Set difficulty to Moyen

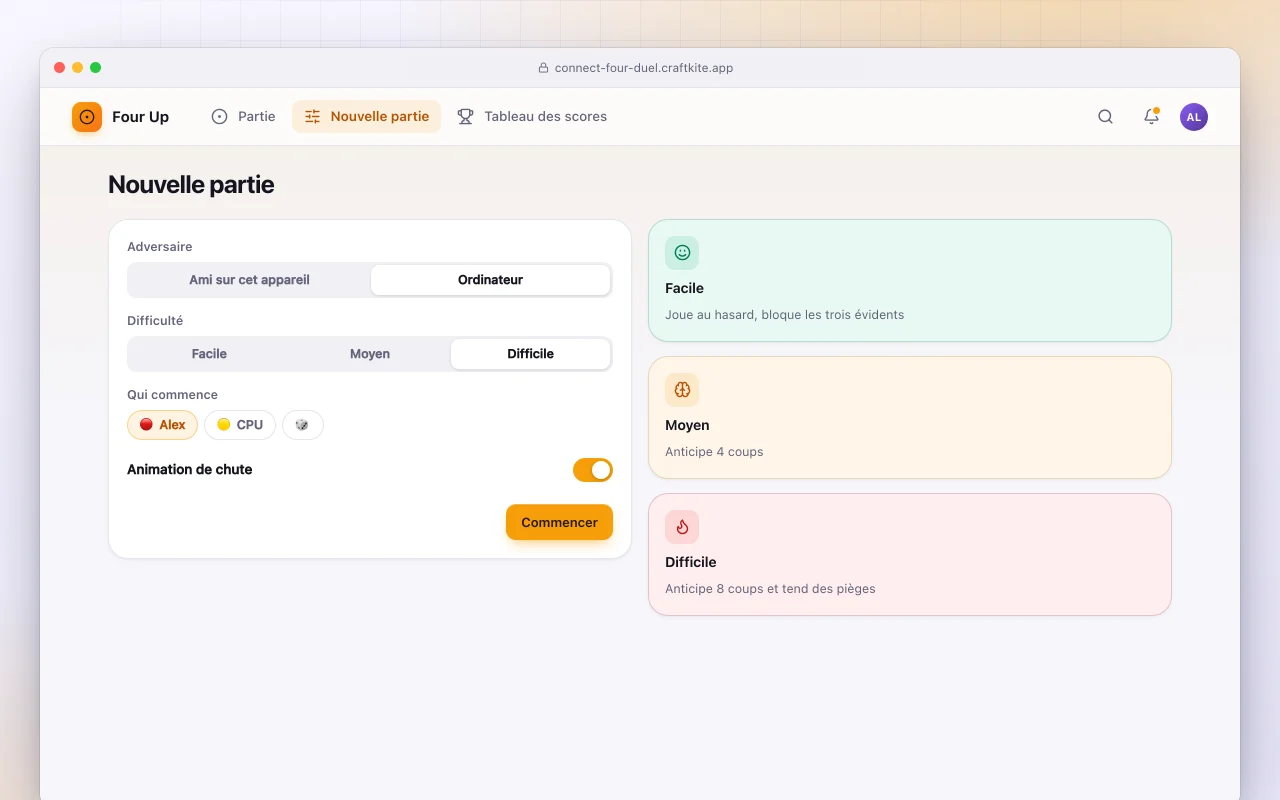point(370,354)
